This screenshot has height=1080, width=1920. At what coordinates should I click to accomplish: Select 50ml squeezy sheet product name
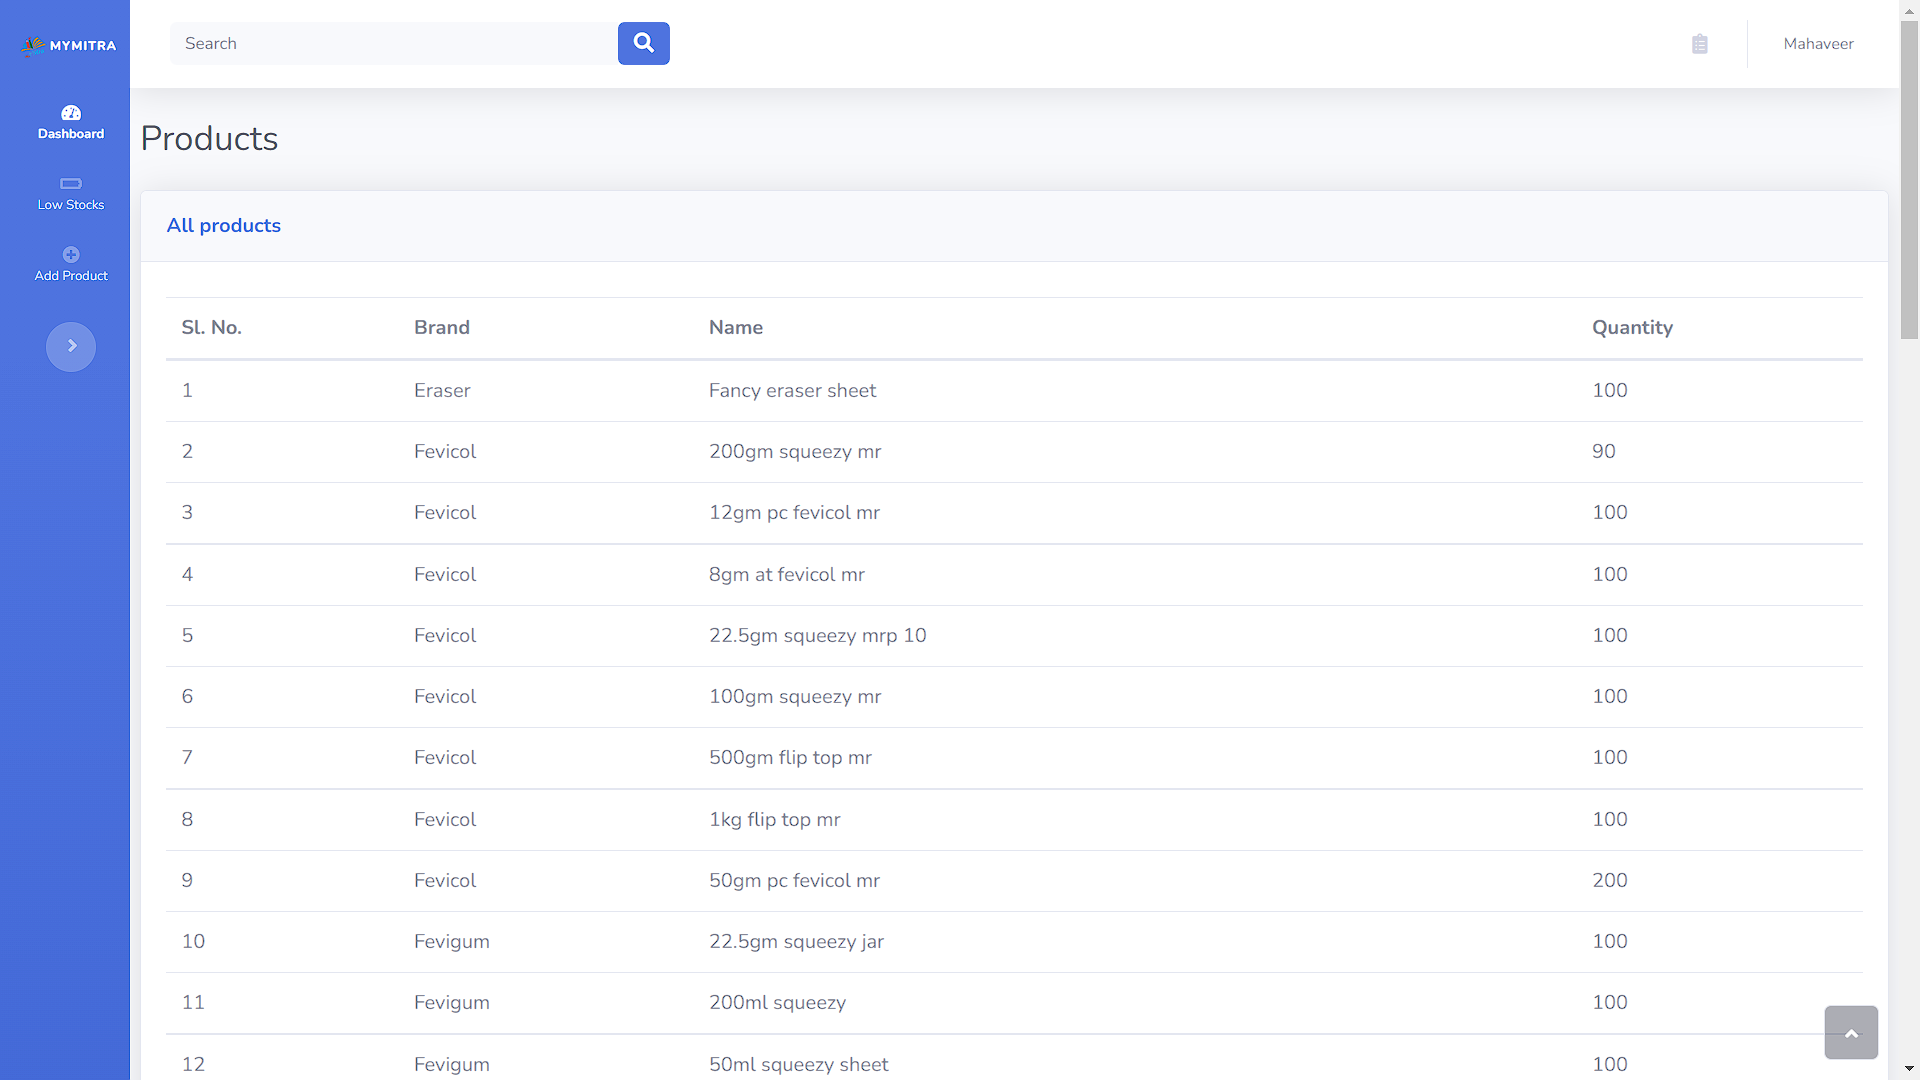point(798,1065)
